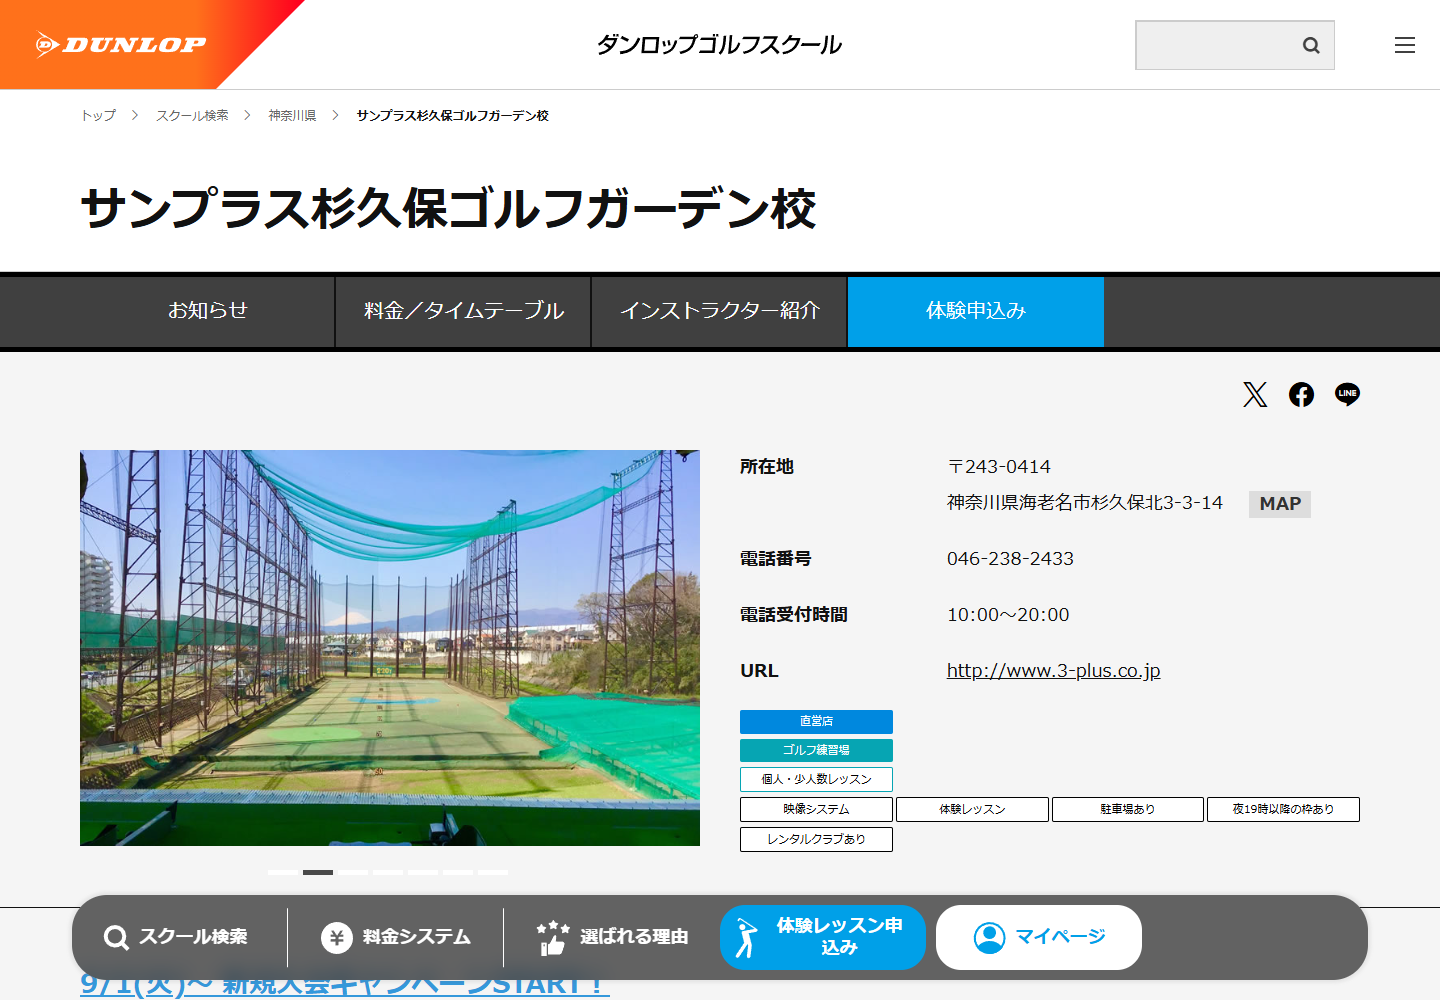Image resolution: width=1440 pixels, height=1000 pixels.
Task: Open the インストラクター紹介 tab
Action: (x=719, y=311)
